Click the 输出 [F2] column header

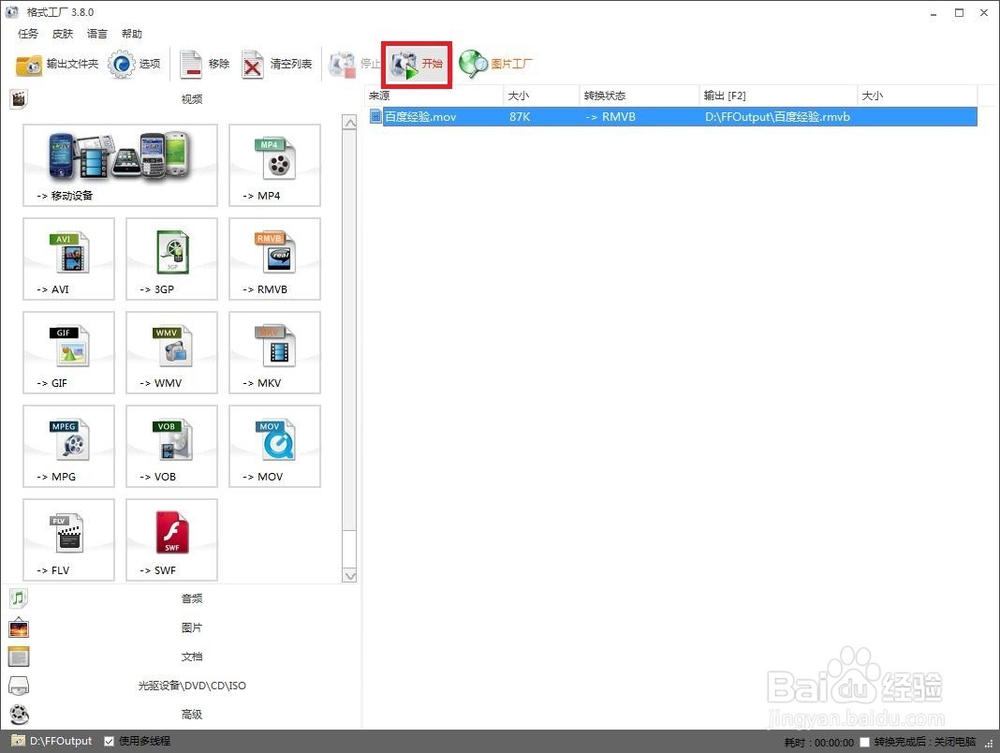click(x=778, y=96)
